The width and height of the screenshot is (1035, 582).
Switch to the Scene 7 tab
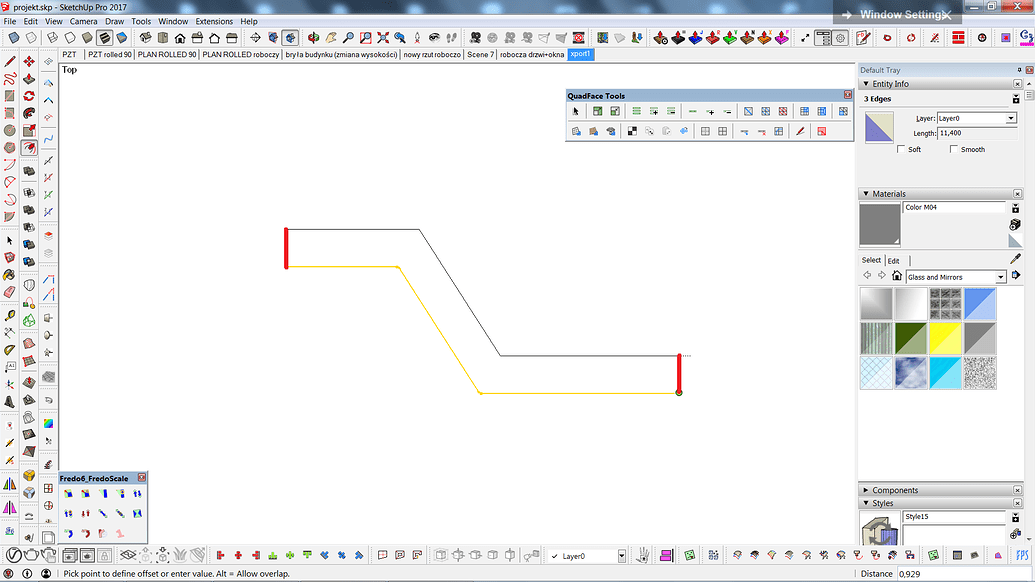click(x=480, y=55)
